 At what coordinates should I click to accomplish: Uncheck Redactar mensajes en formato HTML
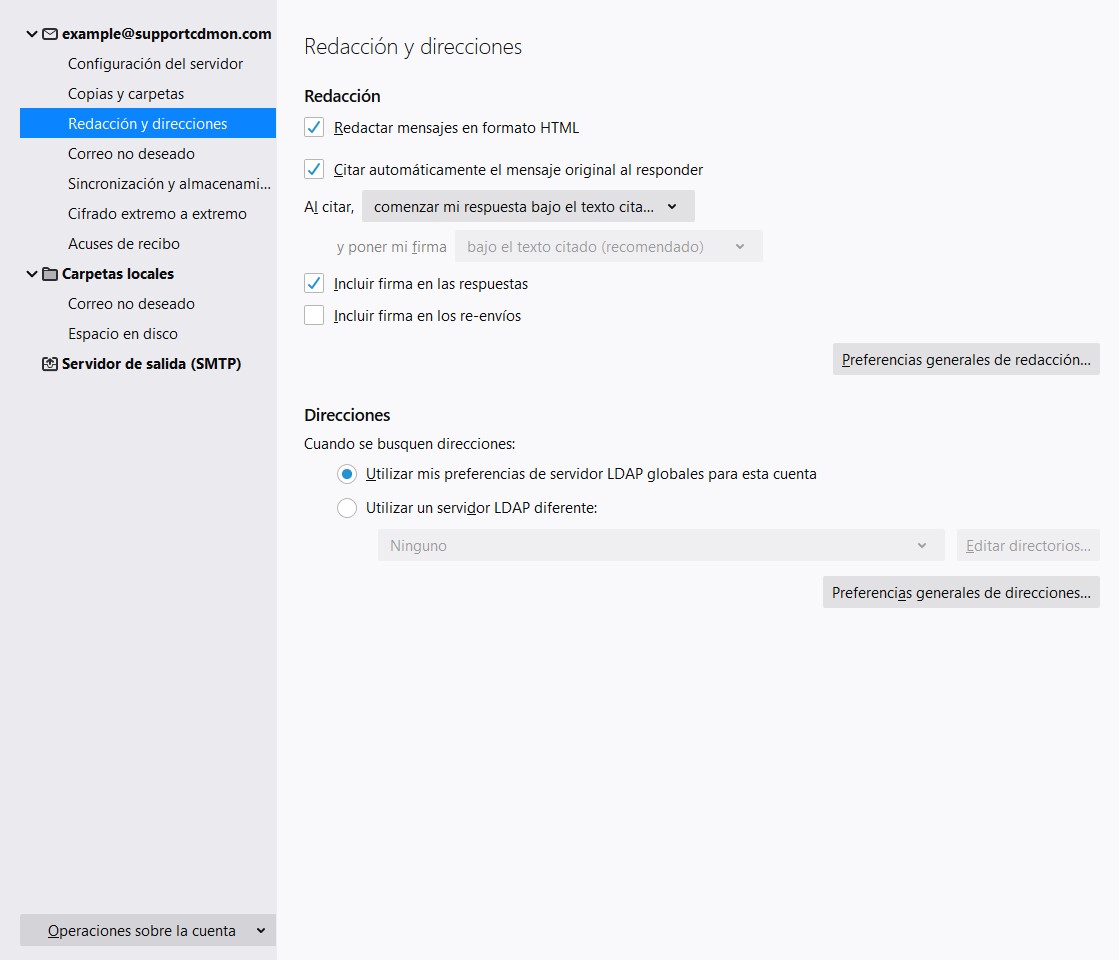pyautogui.click(x=314, y=128)
